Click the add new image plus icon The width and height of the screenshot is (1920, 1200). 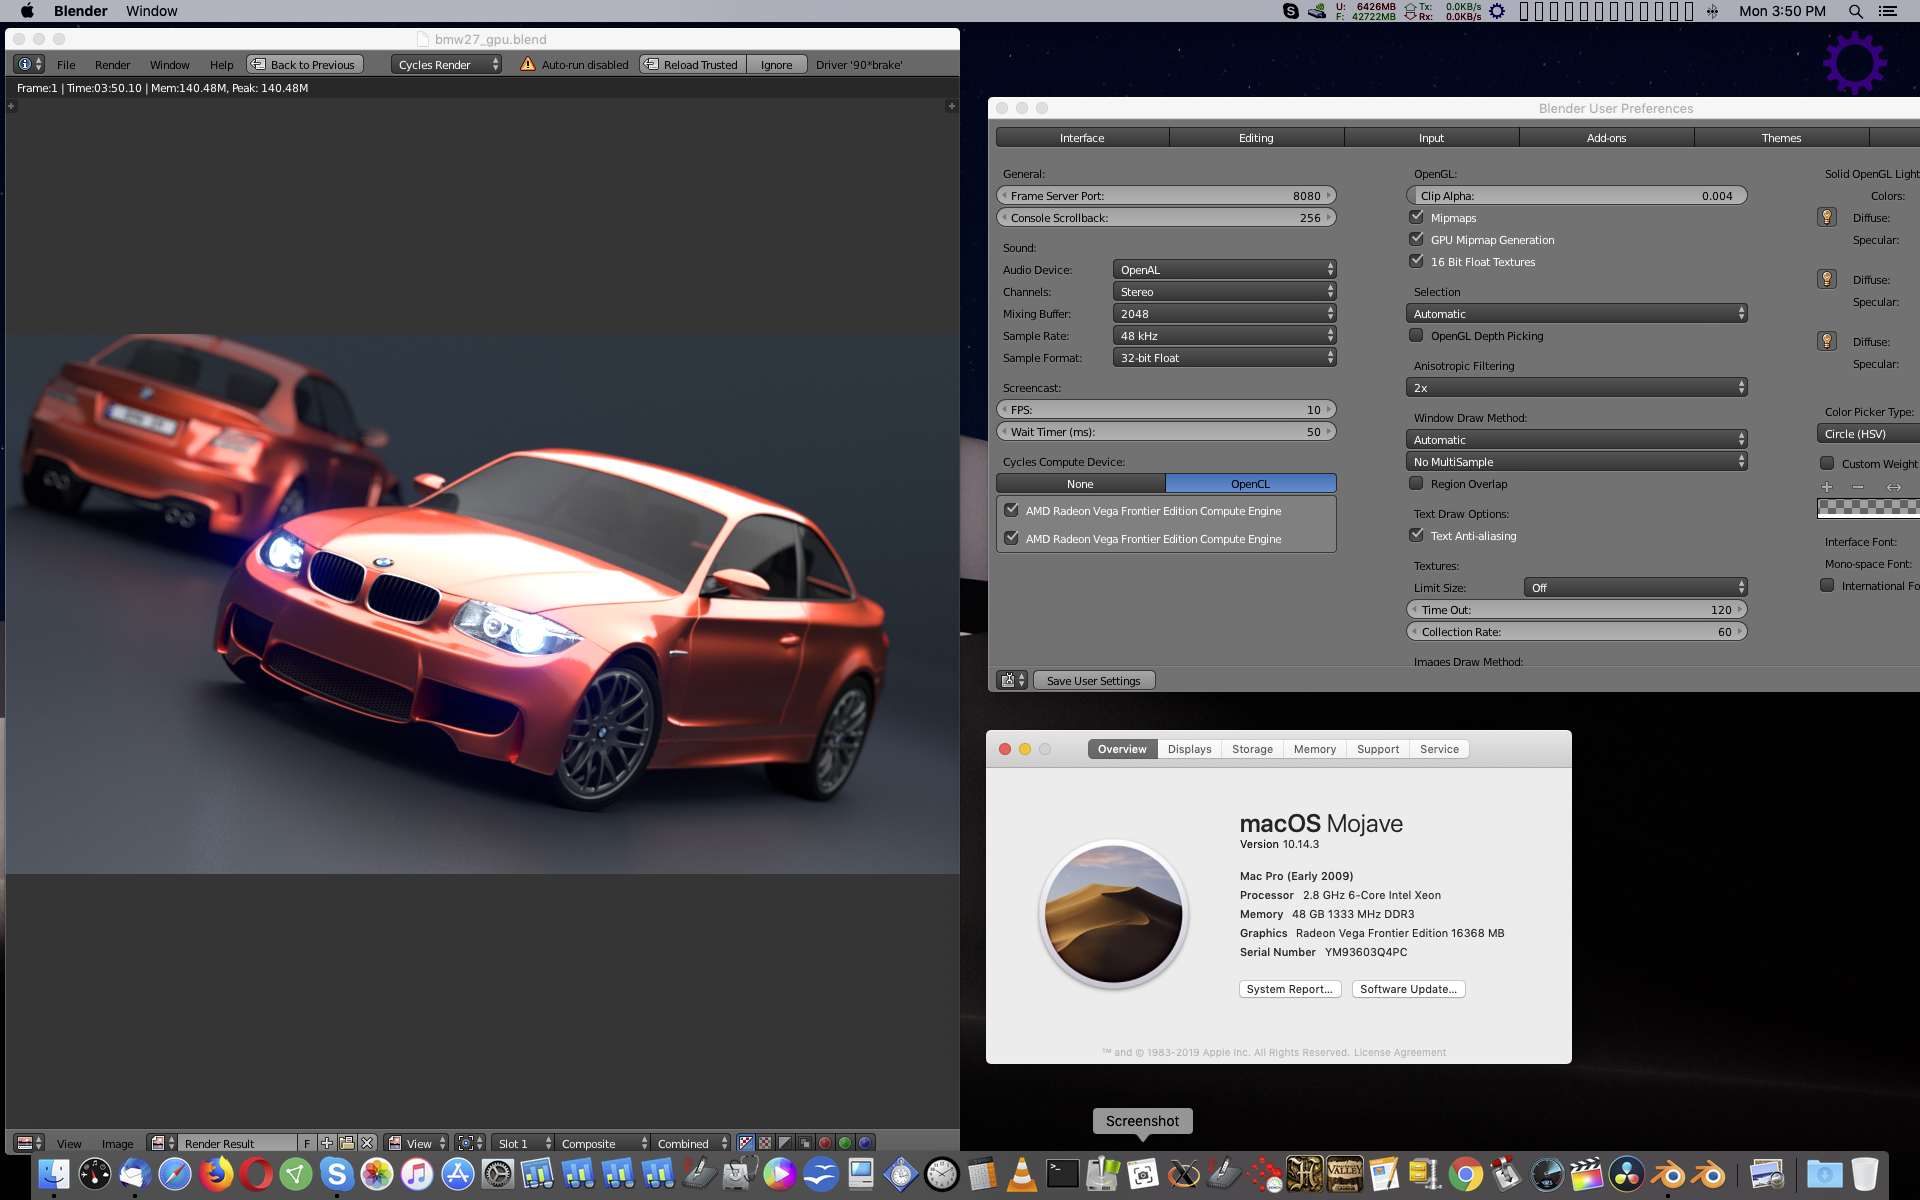tap(327, 1143)
